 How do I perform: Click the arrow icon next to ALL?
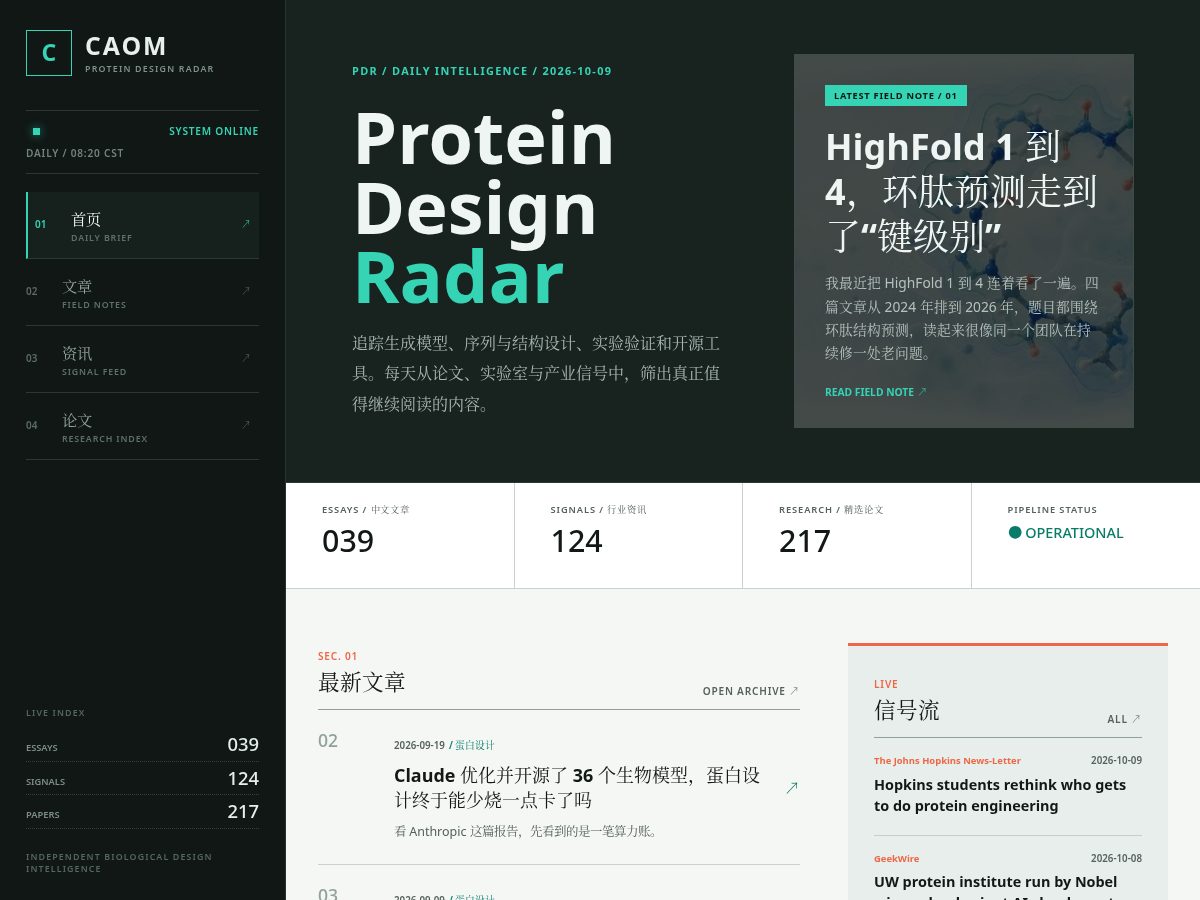coord(1136,719)
